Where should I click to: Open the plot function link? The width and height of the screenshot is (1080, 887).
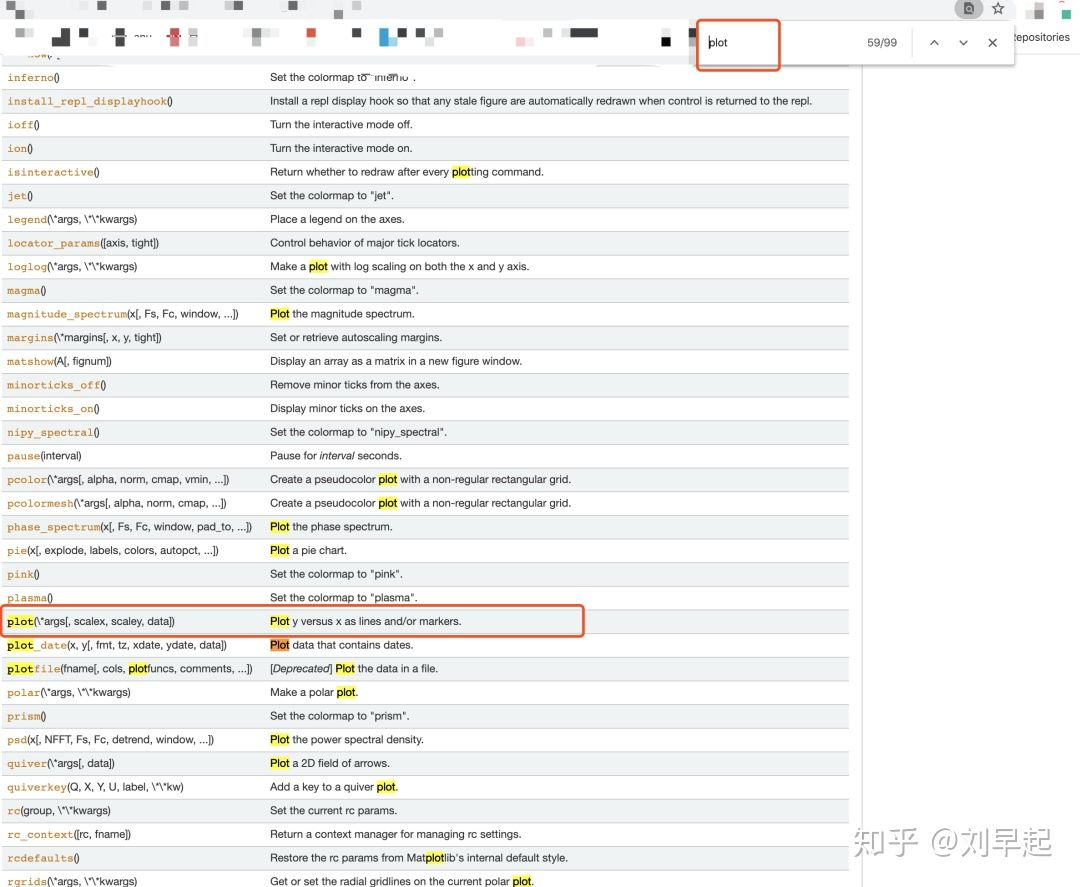20,622
